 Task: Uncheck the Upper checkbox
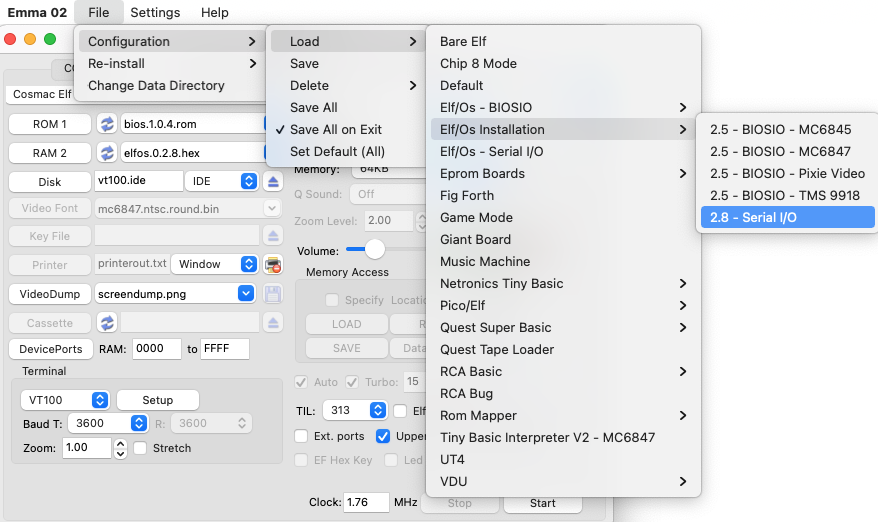[383, 436]
